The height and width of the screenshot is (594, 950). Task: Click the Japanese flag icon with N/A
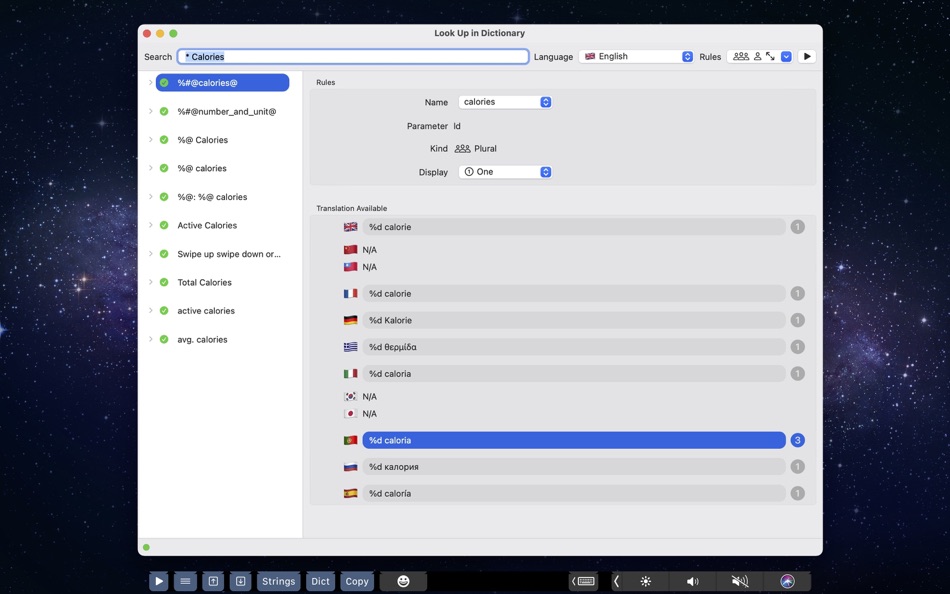[x=350, y=413]
